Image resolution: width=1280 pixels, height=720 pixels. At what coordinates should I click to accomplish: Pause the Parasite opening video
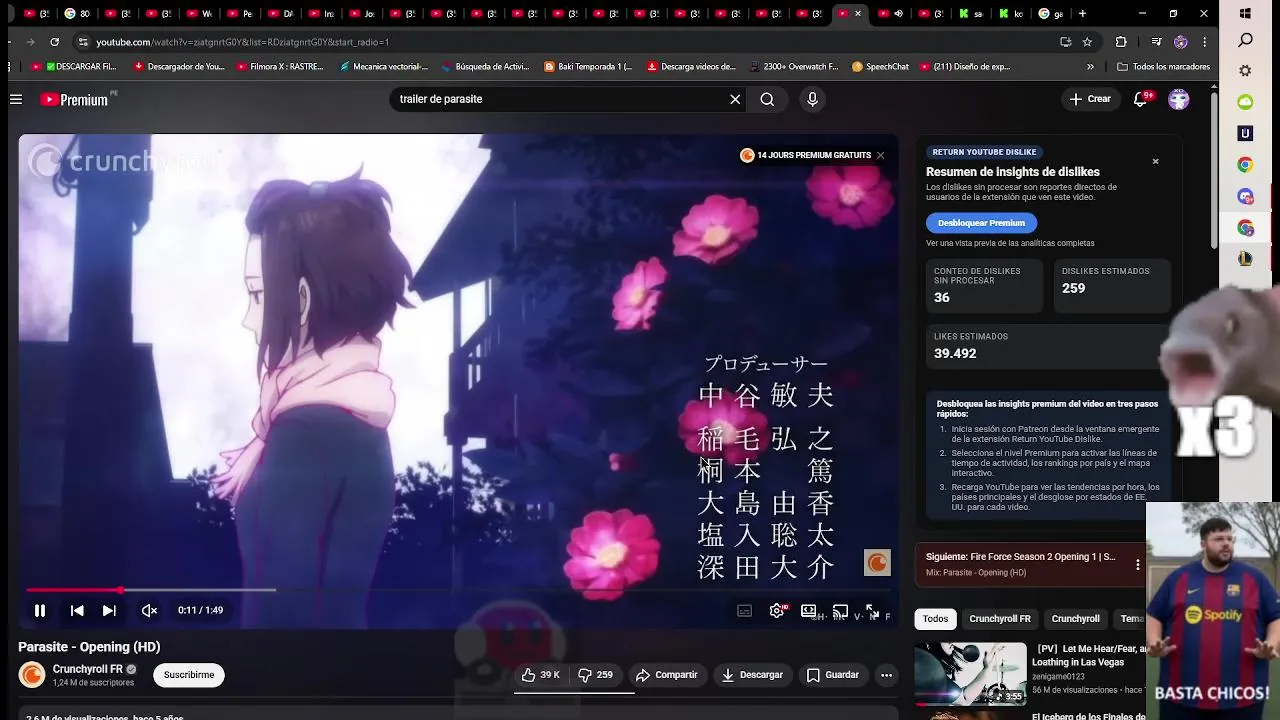point(40,610)
